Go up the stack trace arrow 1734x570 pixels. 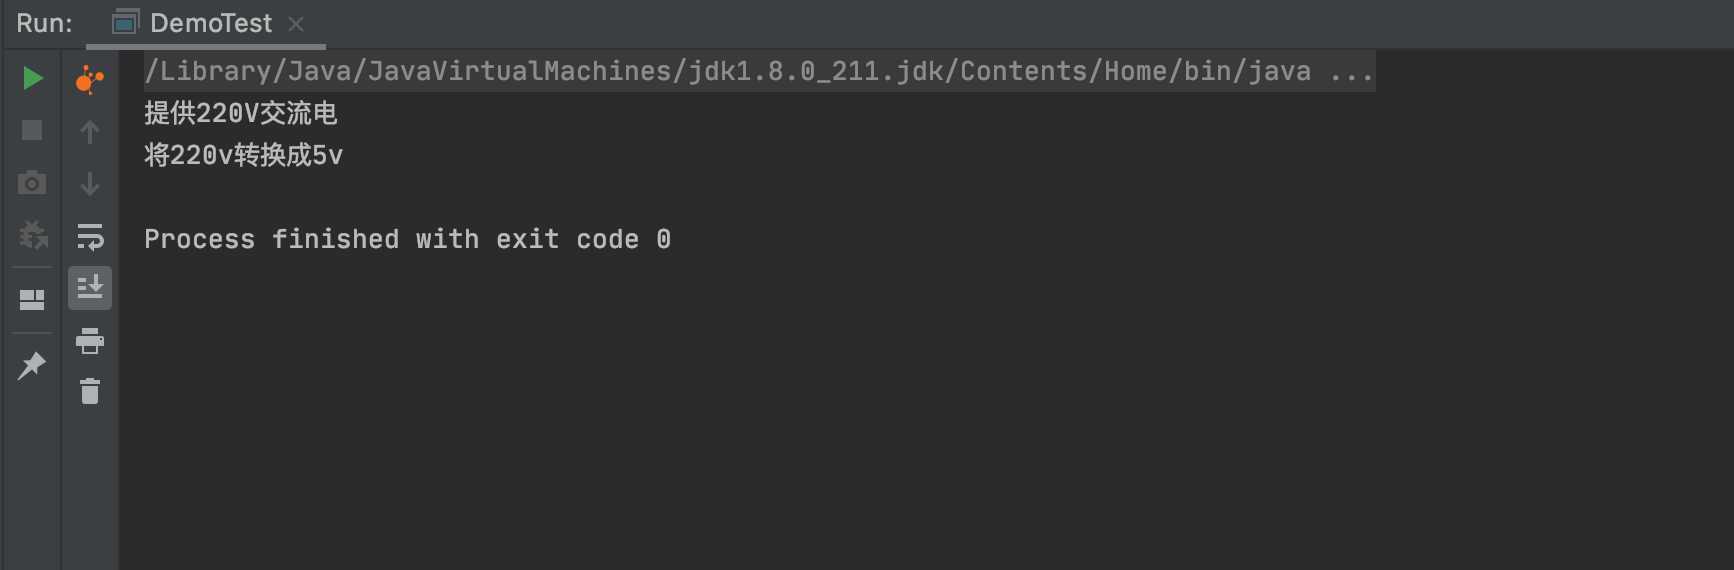click(90, 131)
